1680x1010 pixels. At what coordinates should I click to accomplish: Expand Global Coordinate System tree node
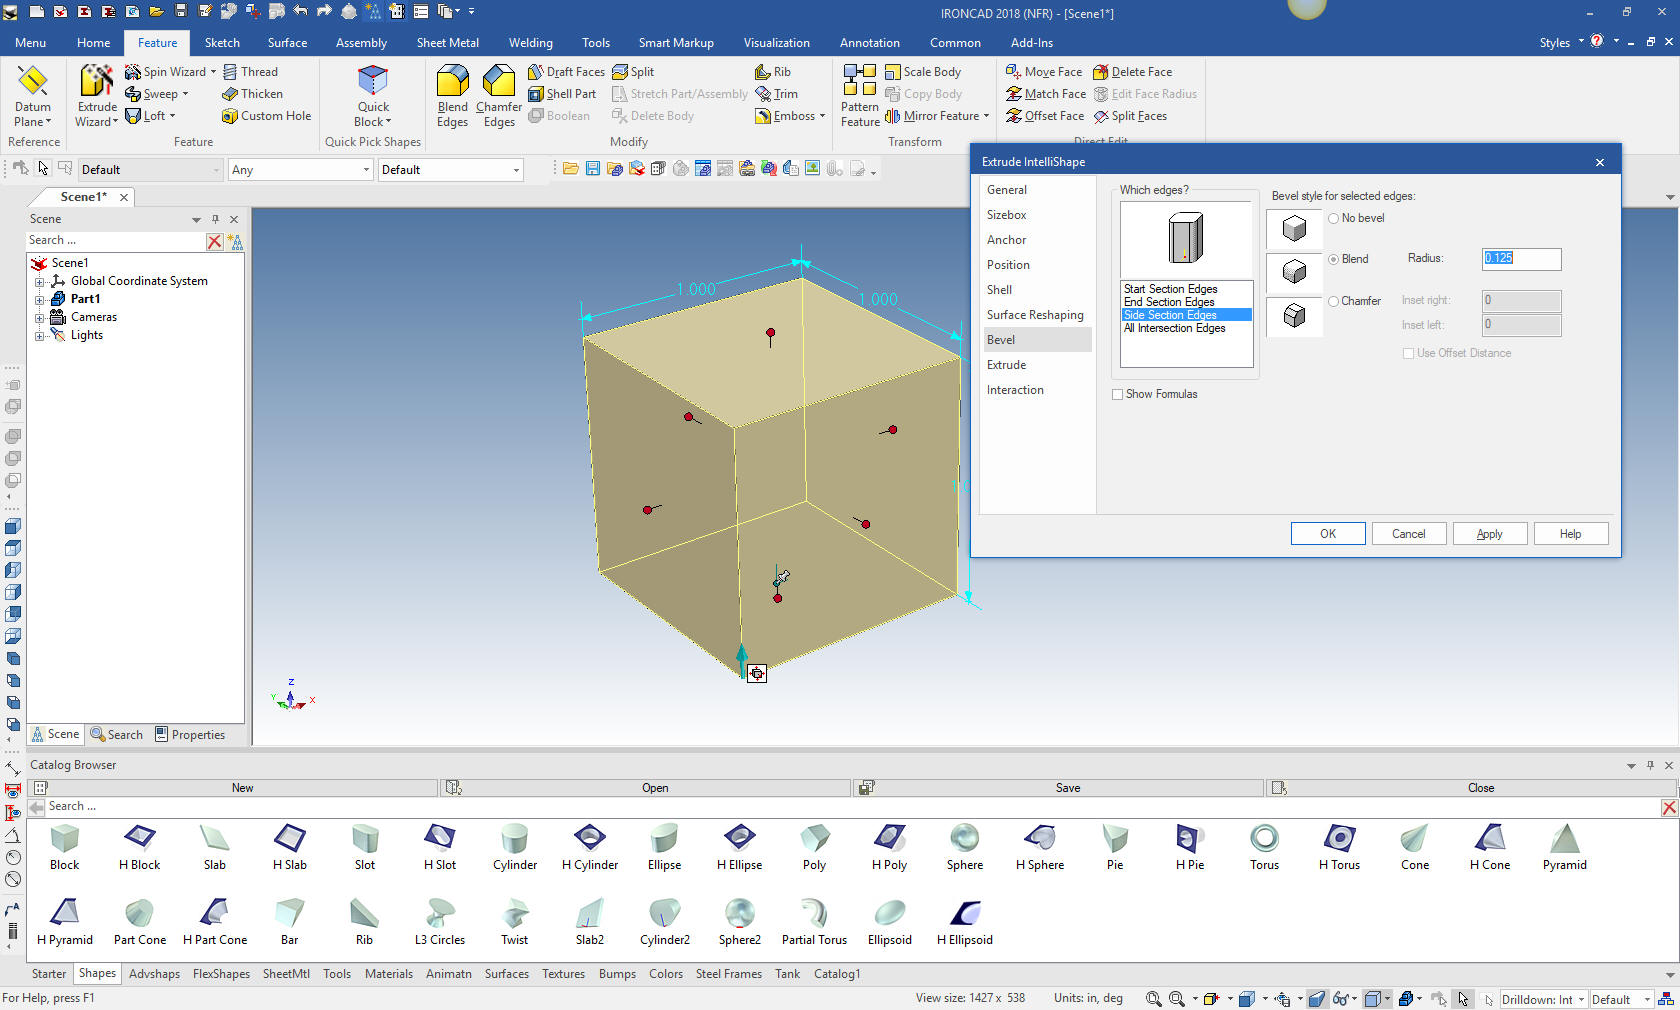[40, 281]
